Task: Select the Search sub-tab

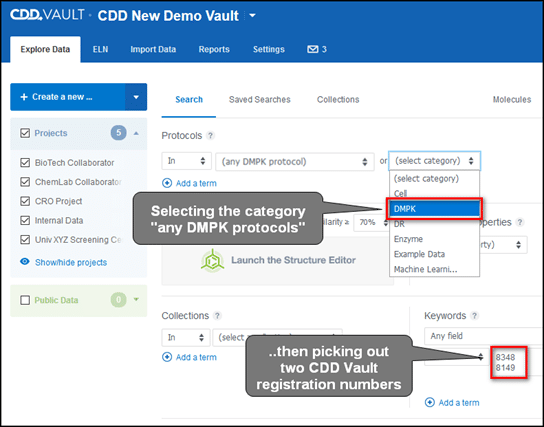Action: (x=189, y=100)
